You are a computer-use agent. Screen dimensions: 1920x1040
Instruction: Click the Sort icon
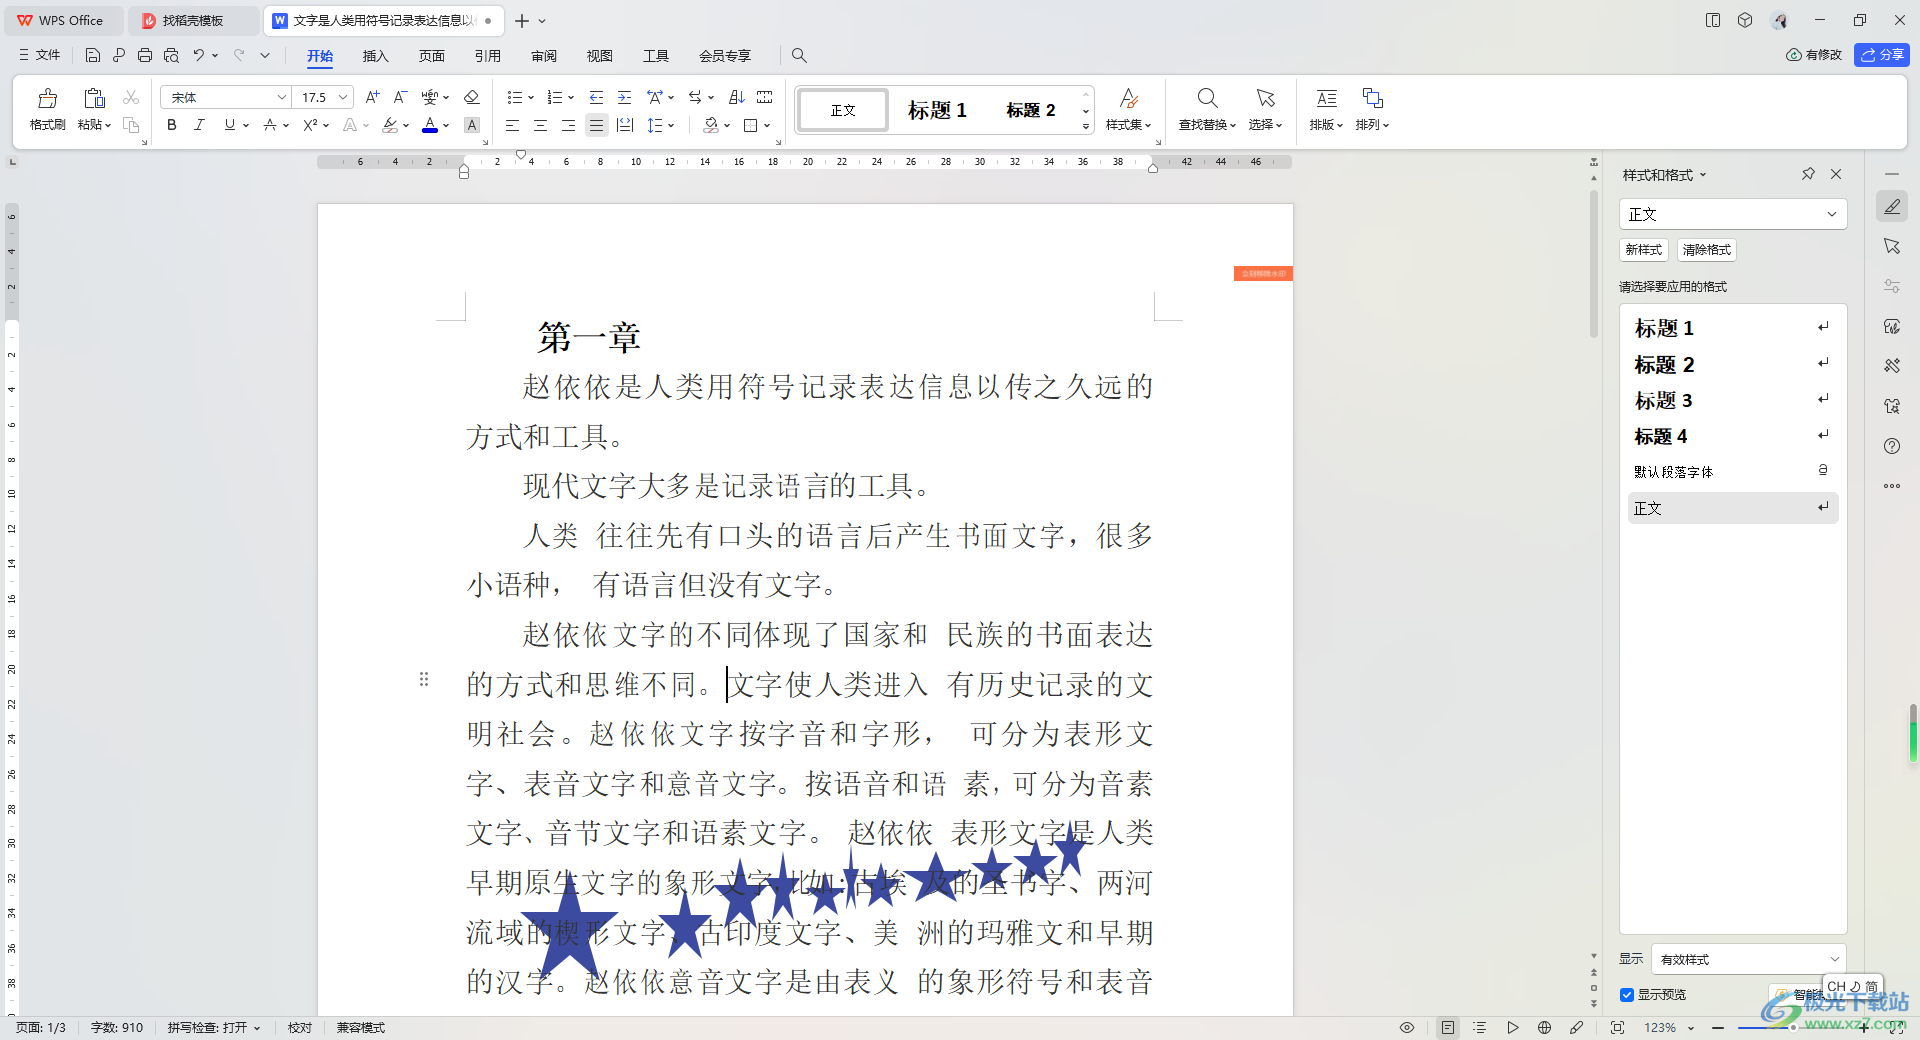tap(737, 97)
